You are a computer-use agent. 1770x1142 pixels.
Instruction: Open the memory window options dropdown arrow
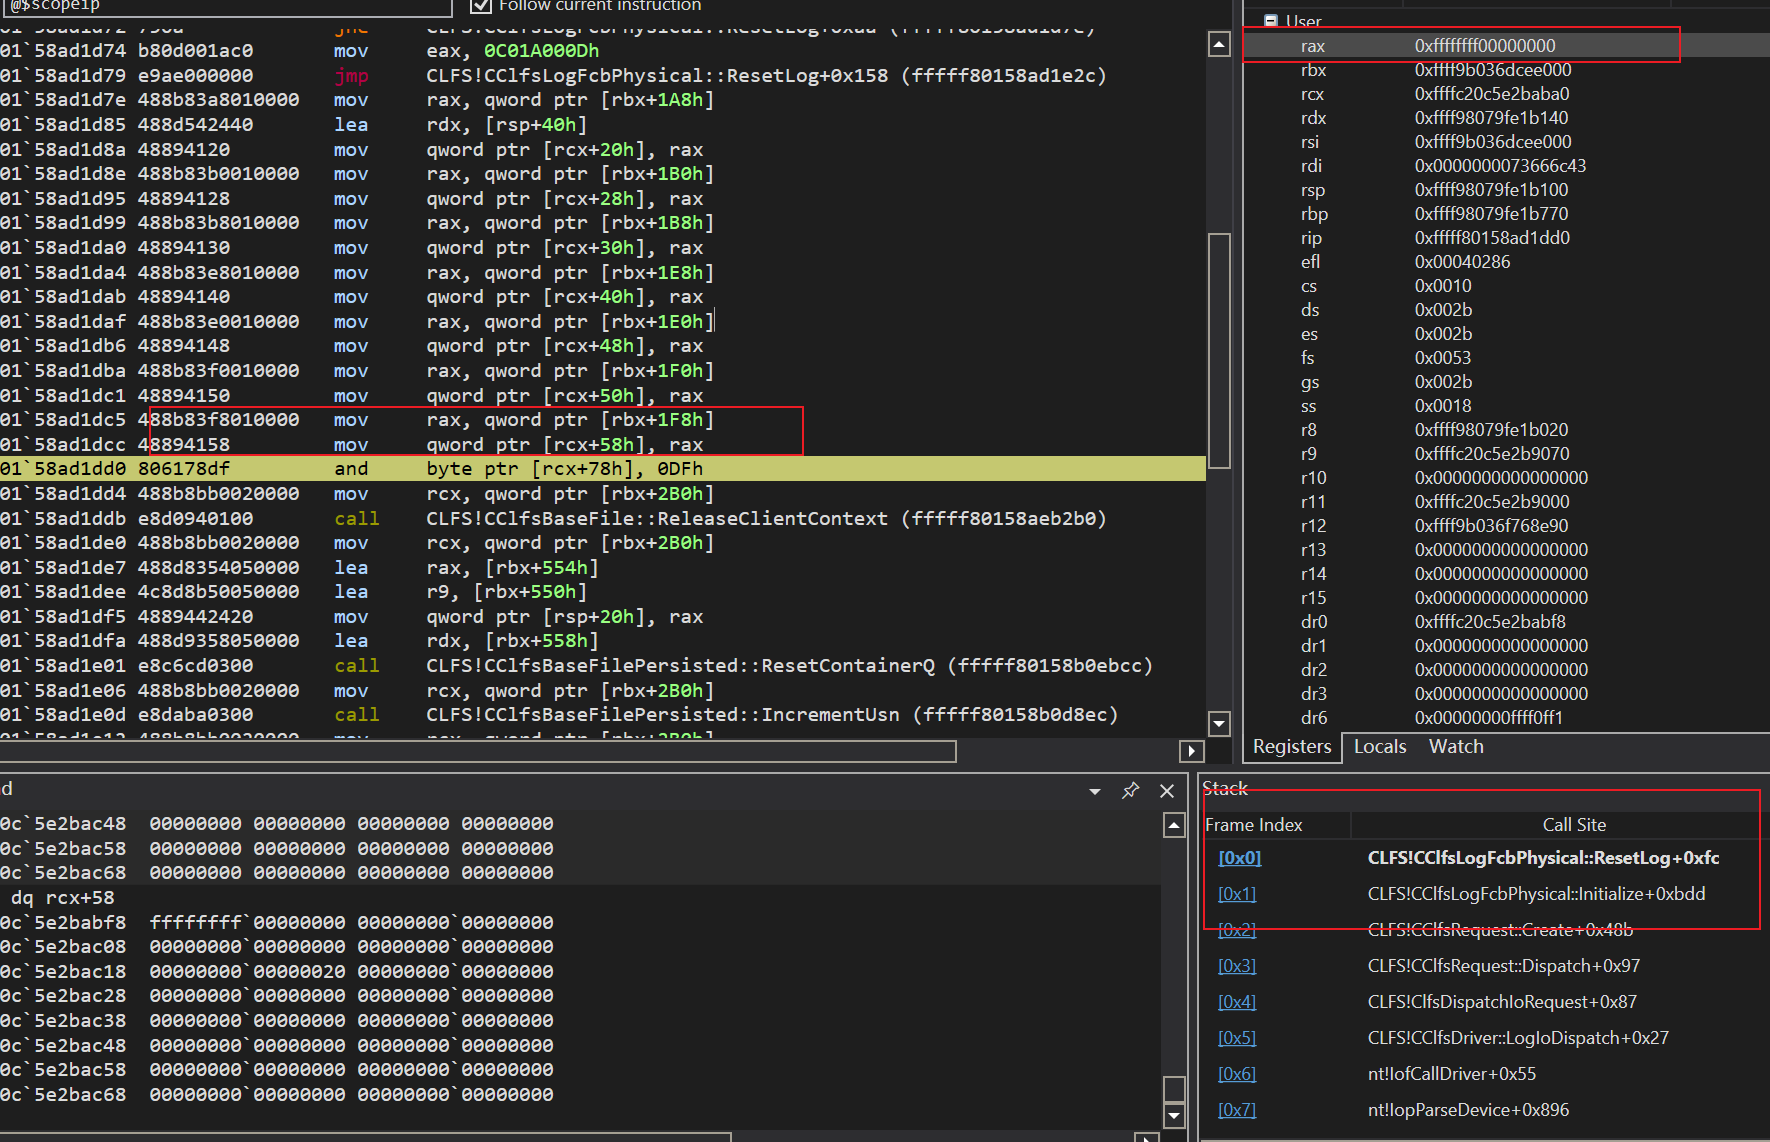click(x=1095, y=791)
